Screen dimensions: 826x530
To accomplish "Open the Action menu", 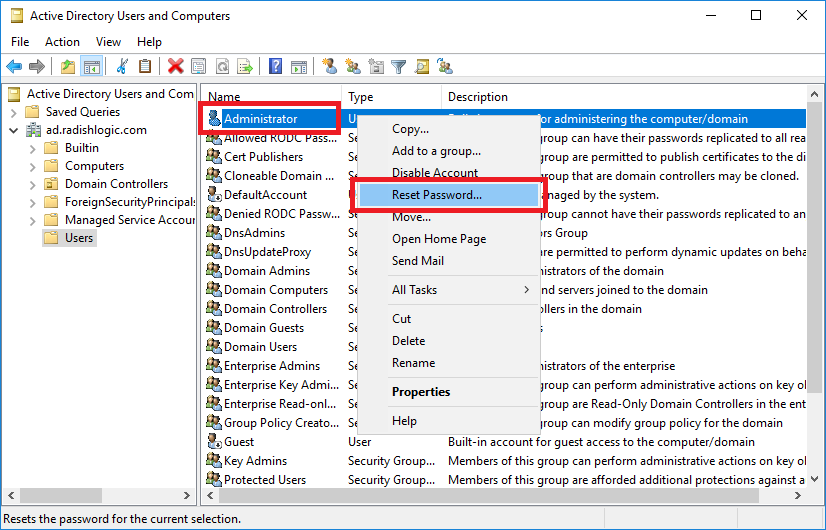I will click(x=62, y=42).
